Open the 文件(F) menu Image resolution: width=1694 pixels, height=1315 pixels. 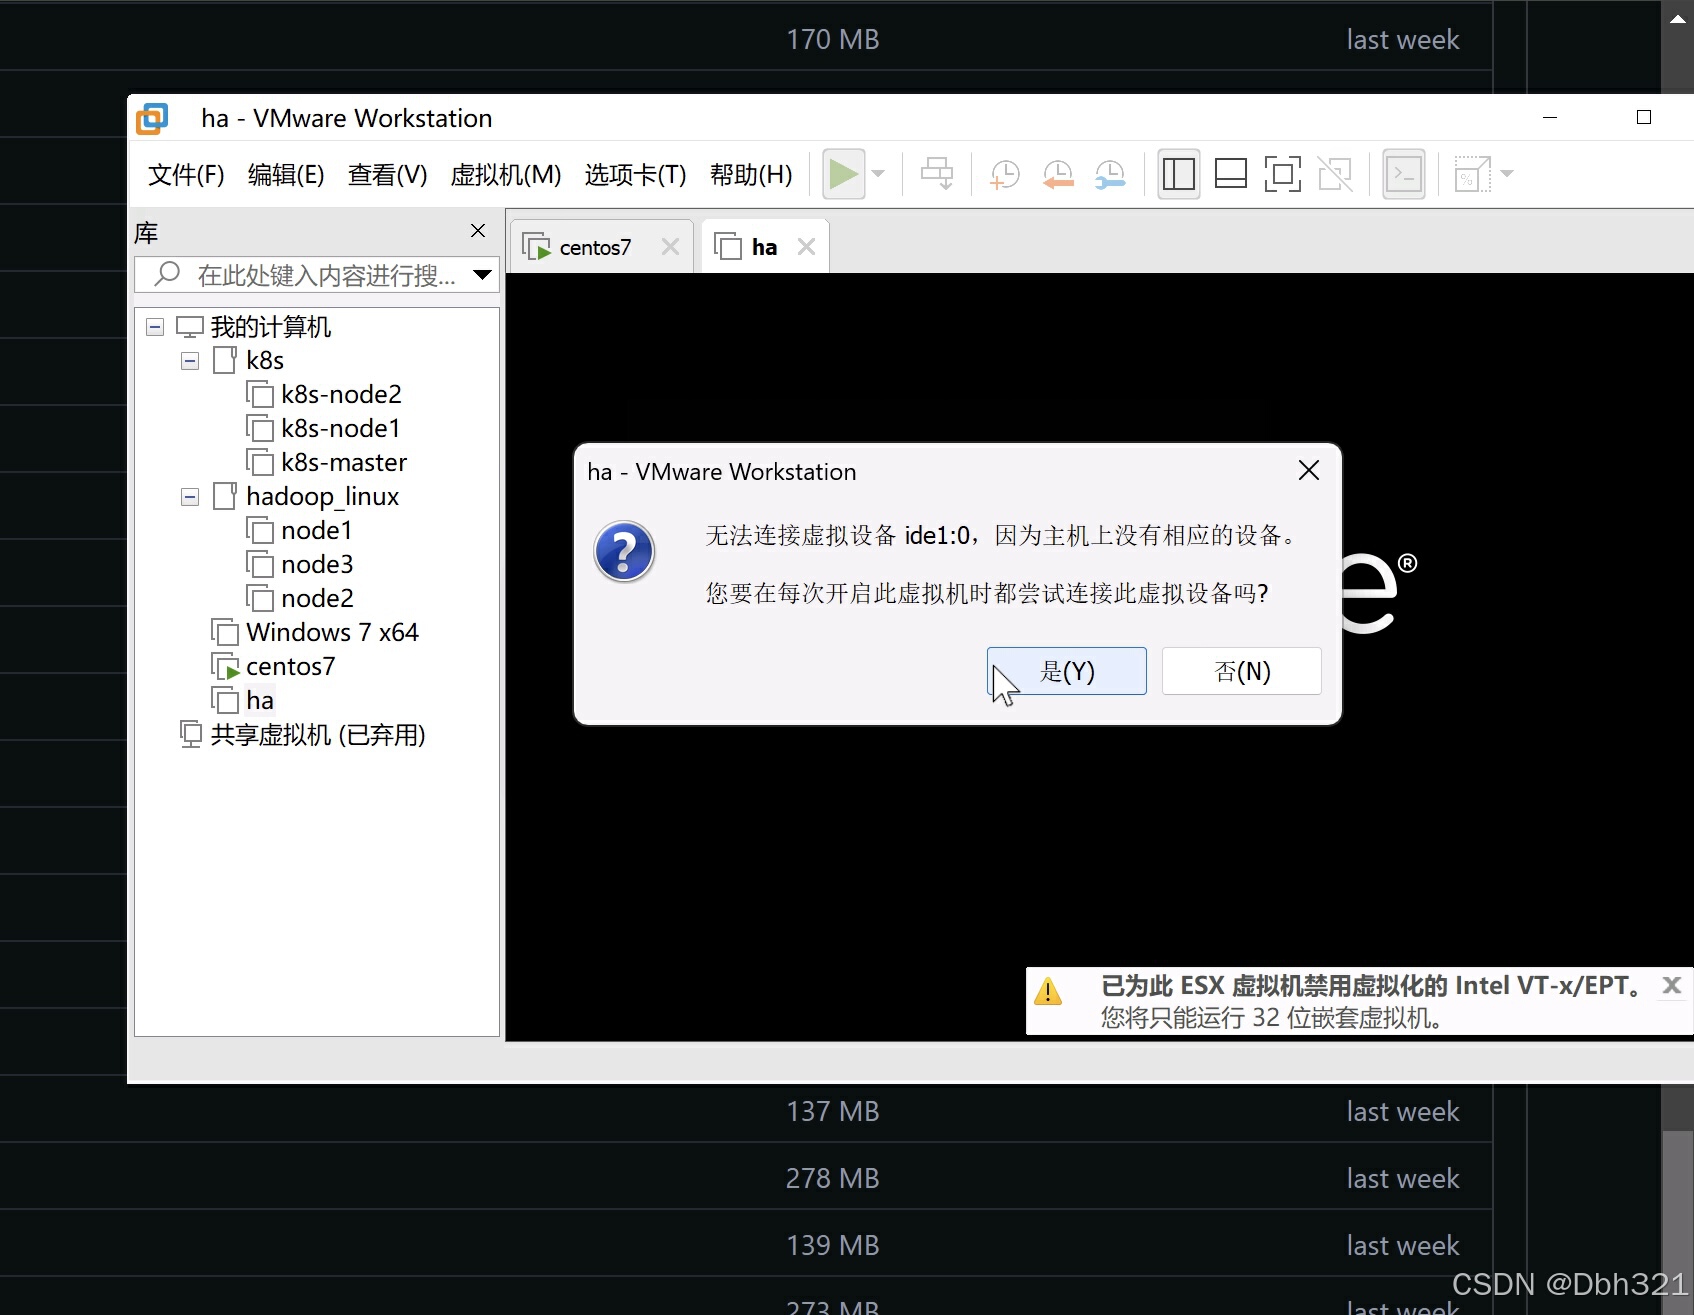(x=186, y=175)
